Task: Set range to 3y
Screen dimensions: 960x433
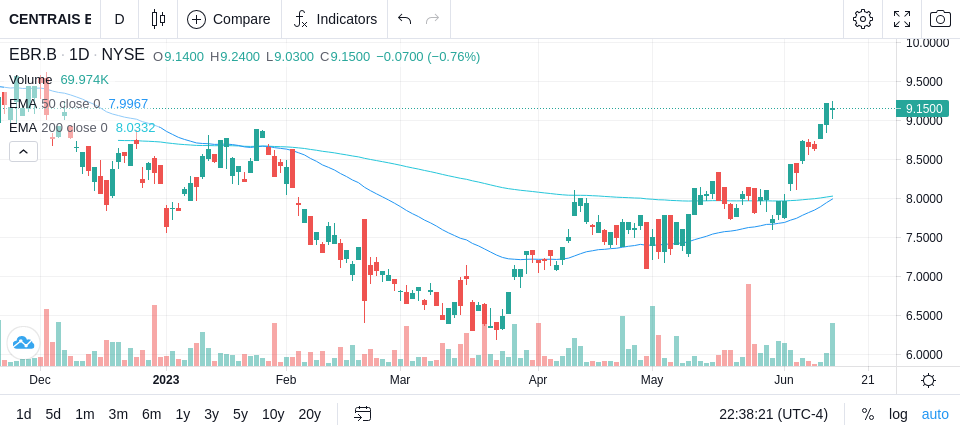Action: [211, 414]
